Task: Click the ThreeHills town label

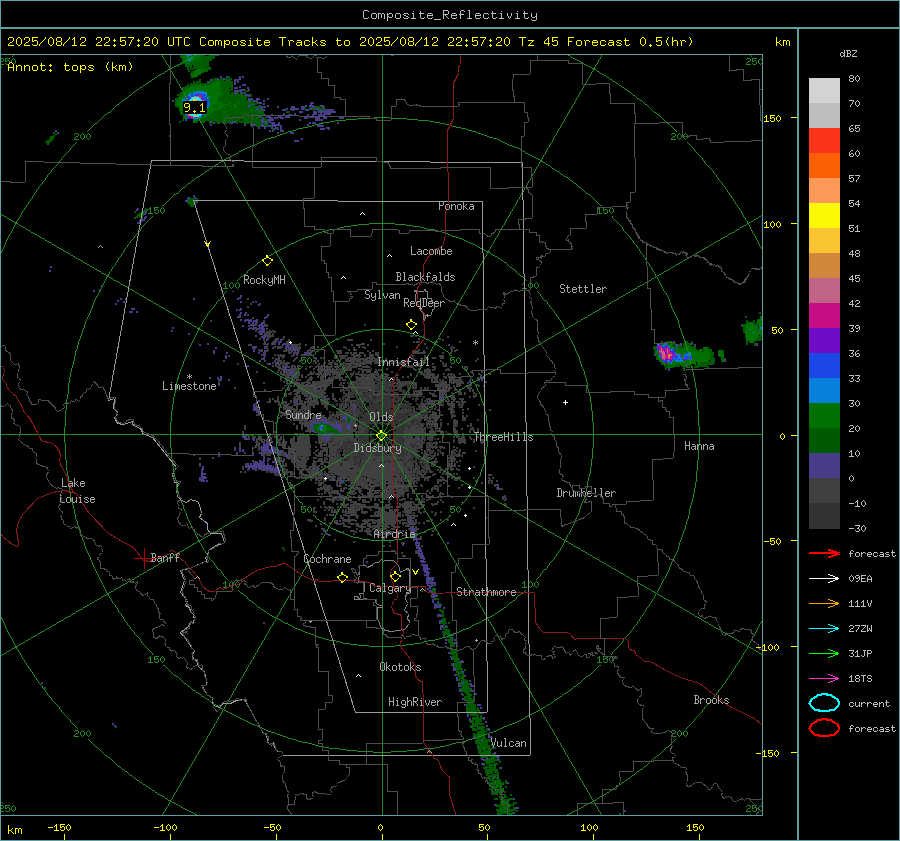Action: click(503, 437)
